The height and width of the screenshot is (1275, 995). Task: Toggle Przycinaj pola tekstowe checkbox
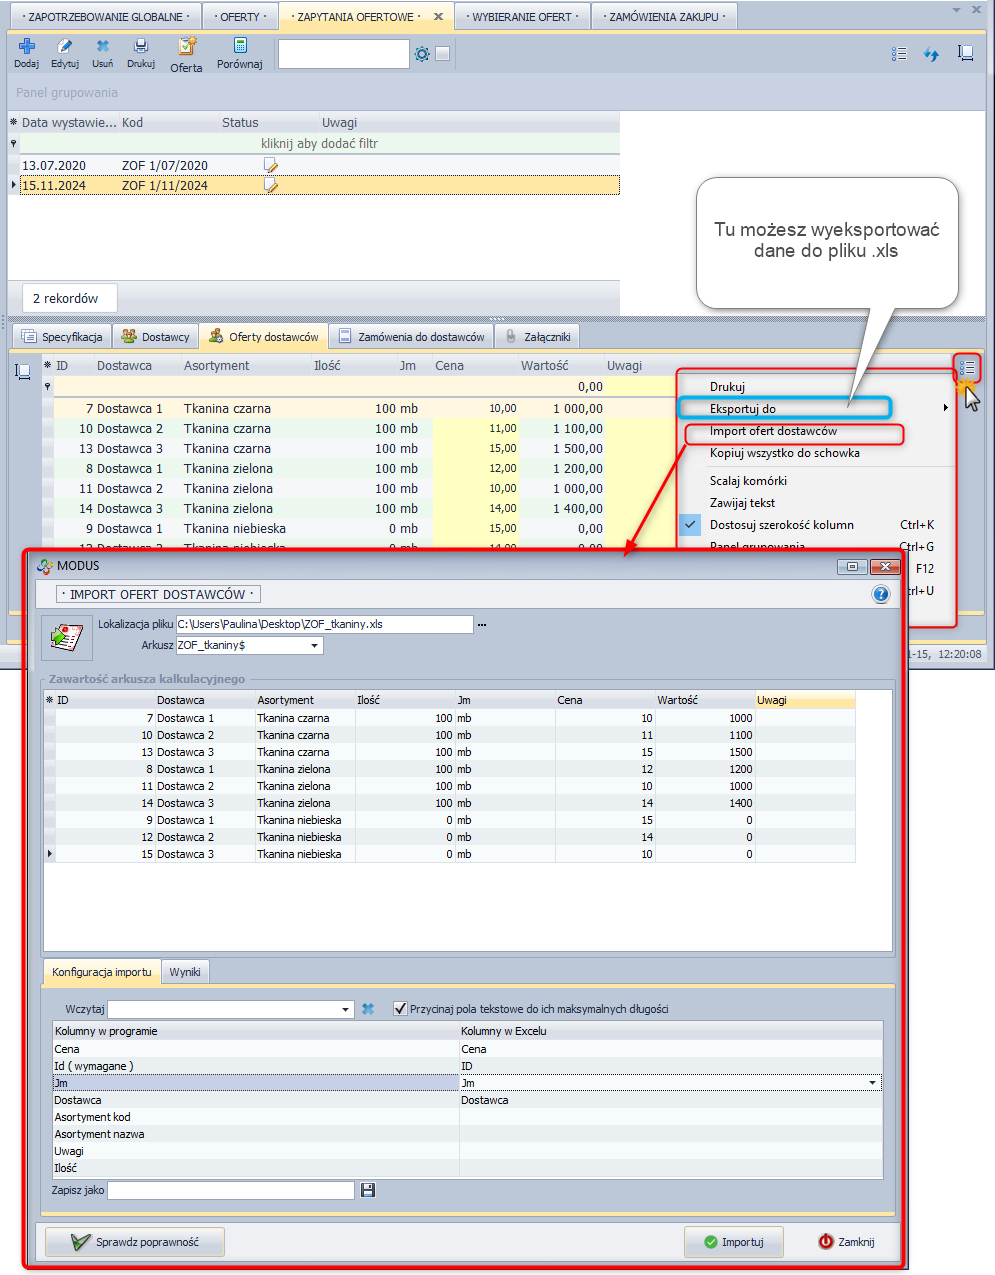[401, 1009]
